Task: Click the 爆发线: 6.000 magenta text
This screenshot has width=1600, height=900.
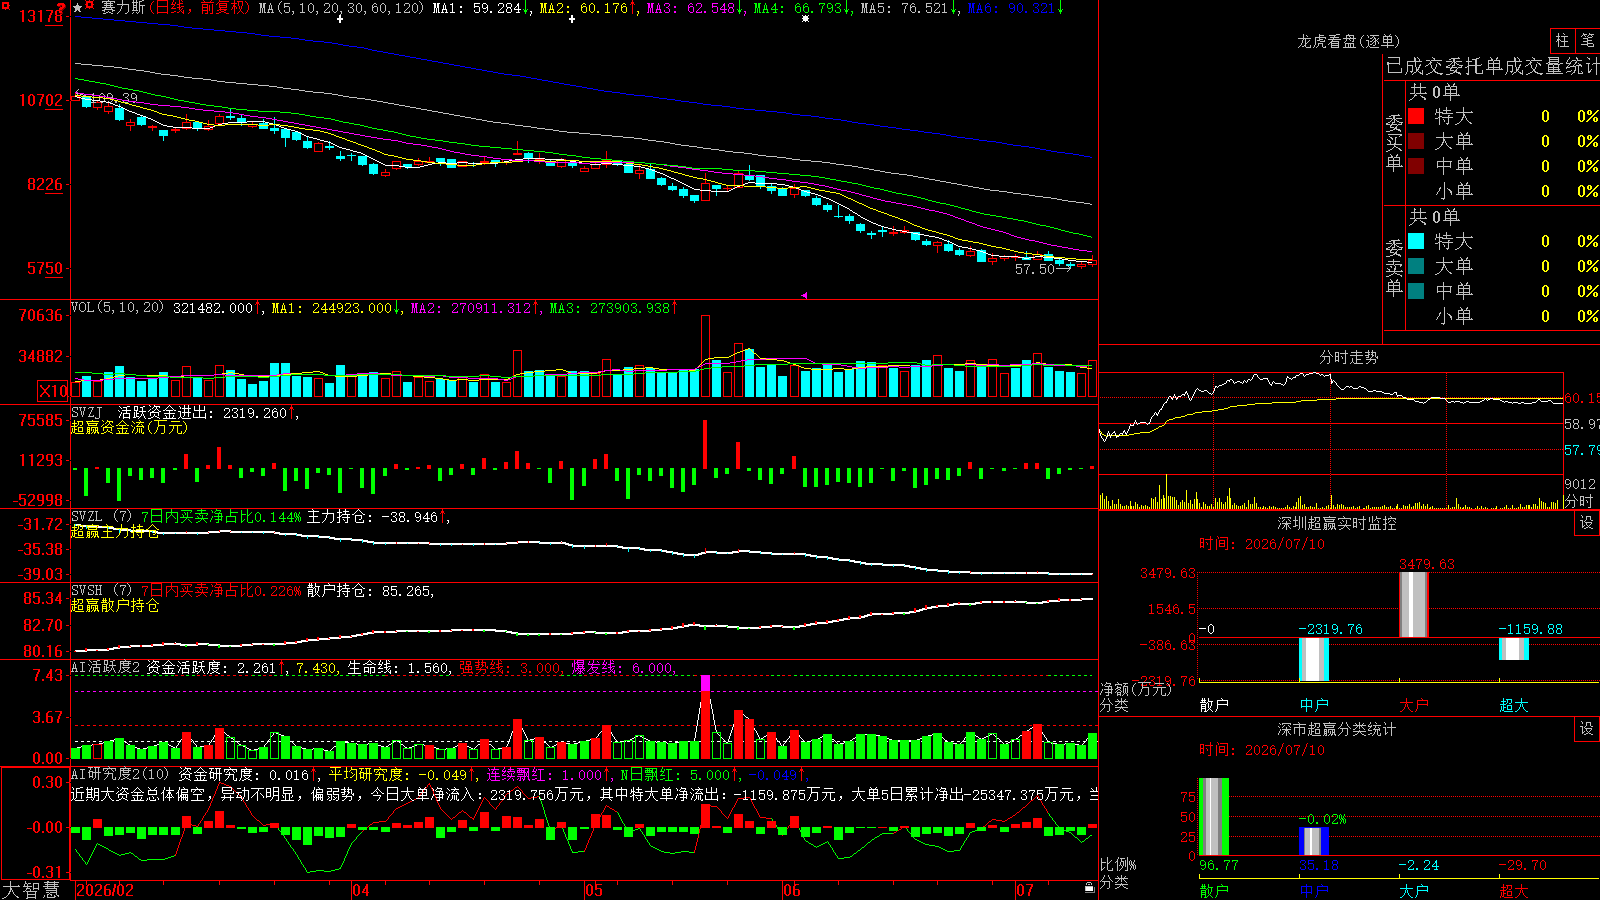Action: click(x=624, y=668)
